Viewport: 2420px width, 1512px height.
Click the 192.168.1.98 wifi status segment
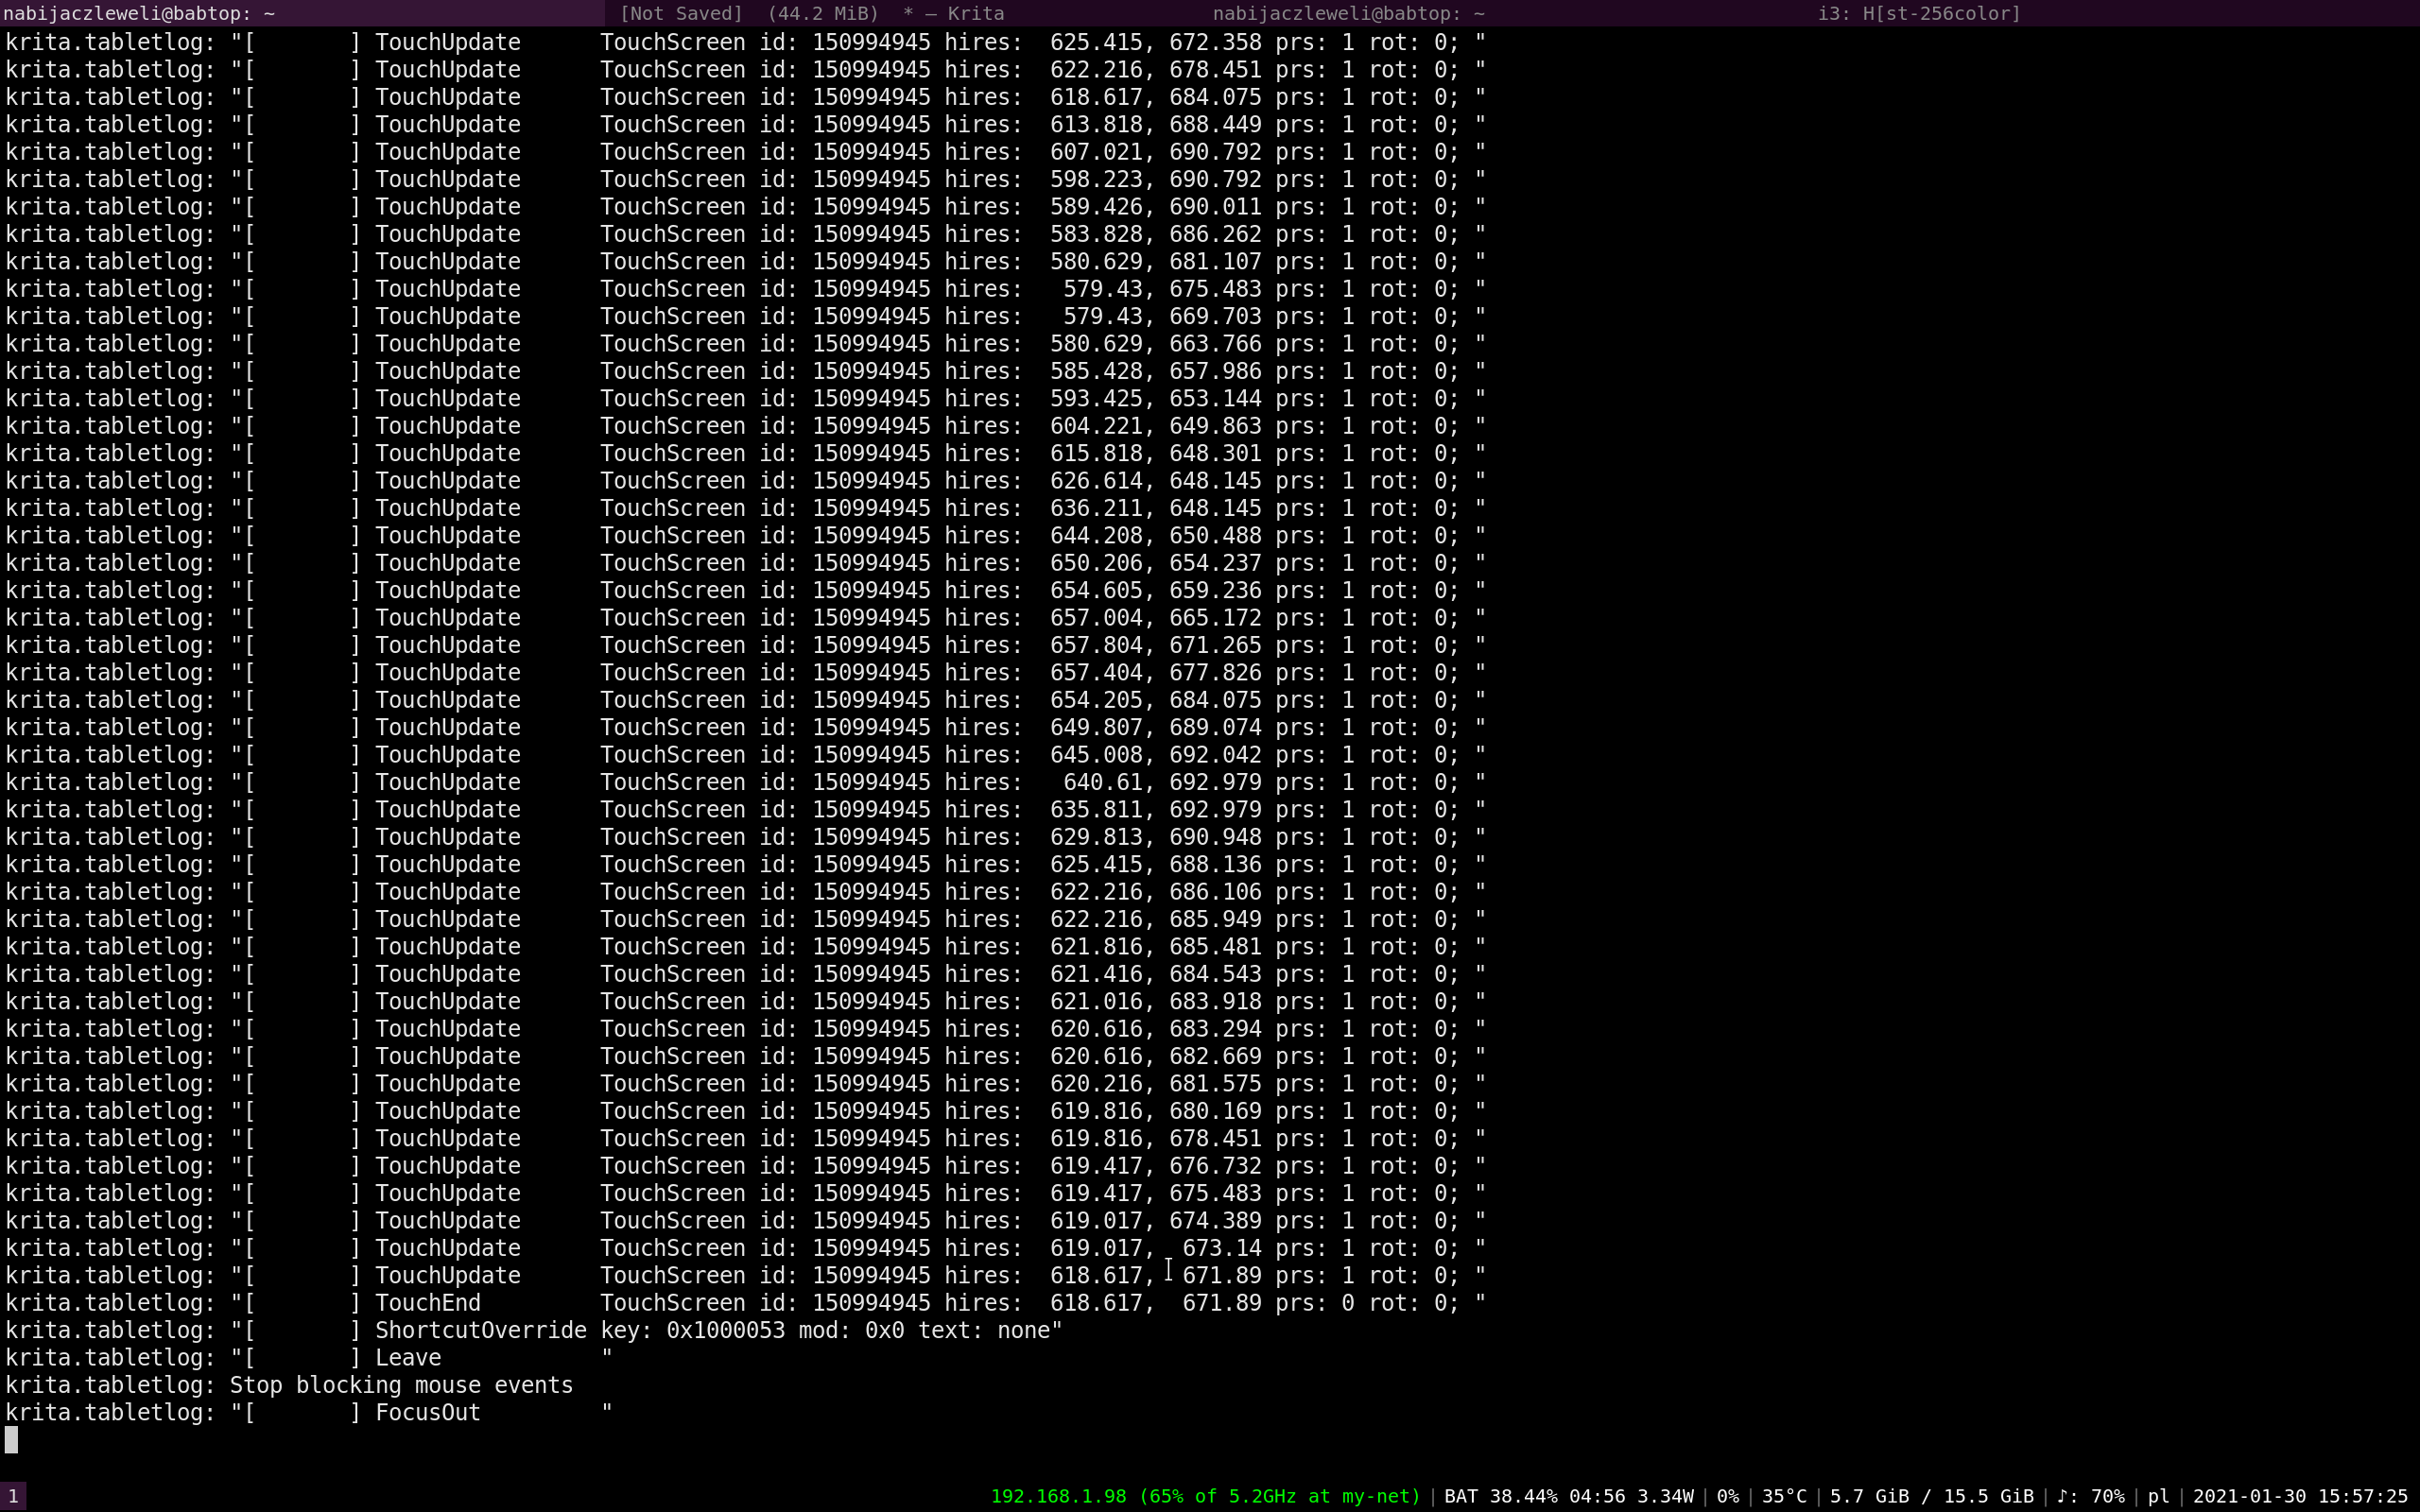coord(1204,1496)
